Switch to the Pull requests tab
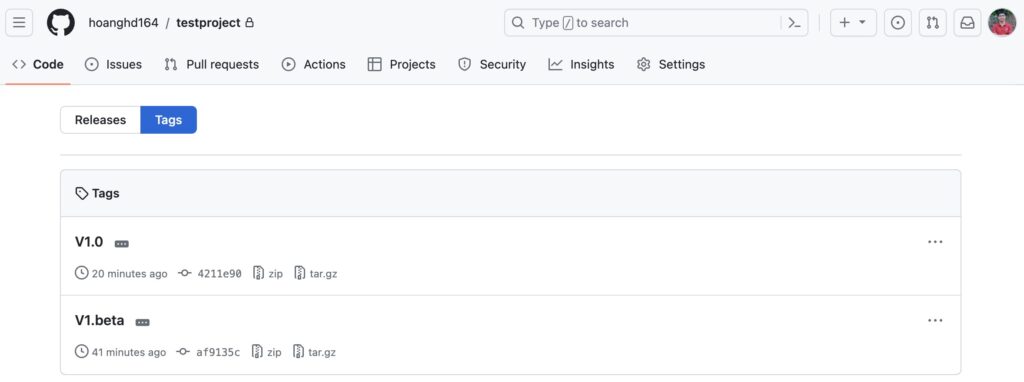This screenshot has height=382, width=1024. coord(212,65)
